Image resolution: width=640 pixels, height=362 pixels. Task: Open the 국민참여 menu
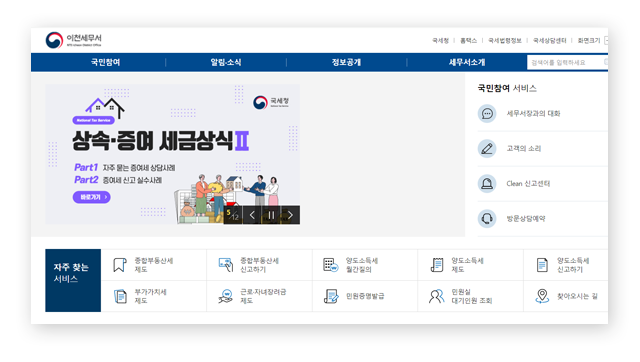(105, 62)
